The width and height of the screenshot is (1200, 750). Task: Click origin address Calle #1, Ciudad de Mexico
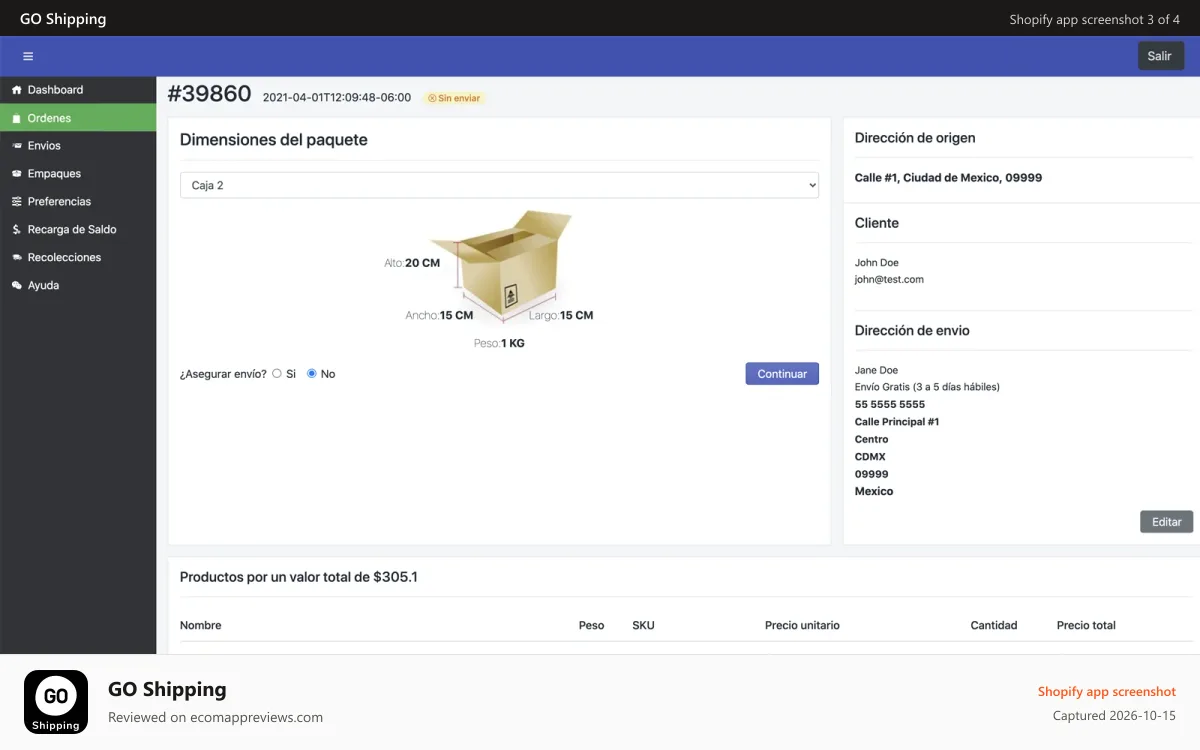click(x=948, y=178)
